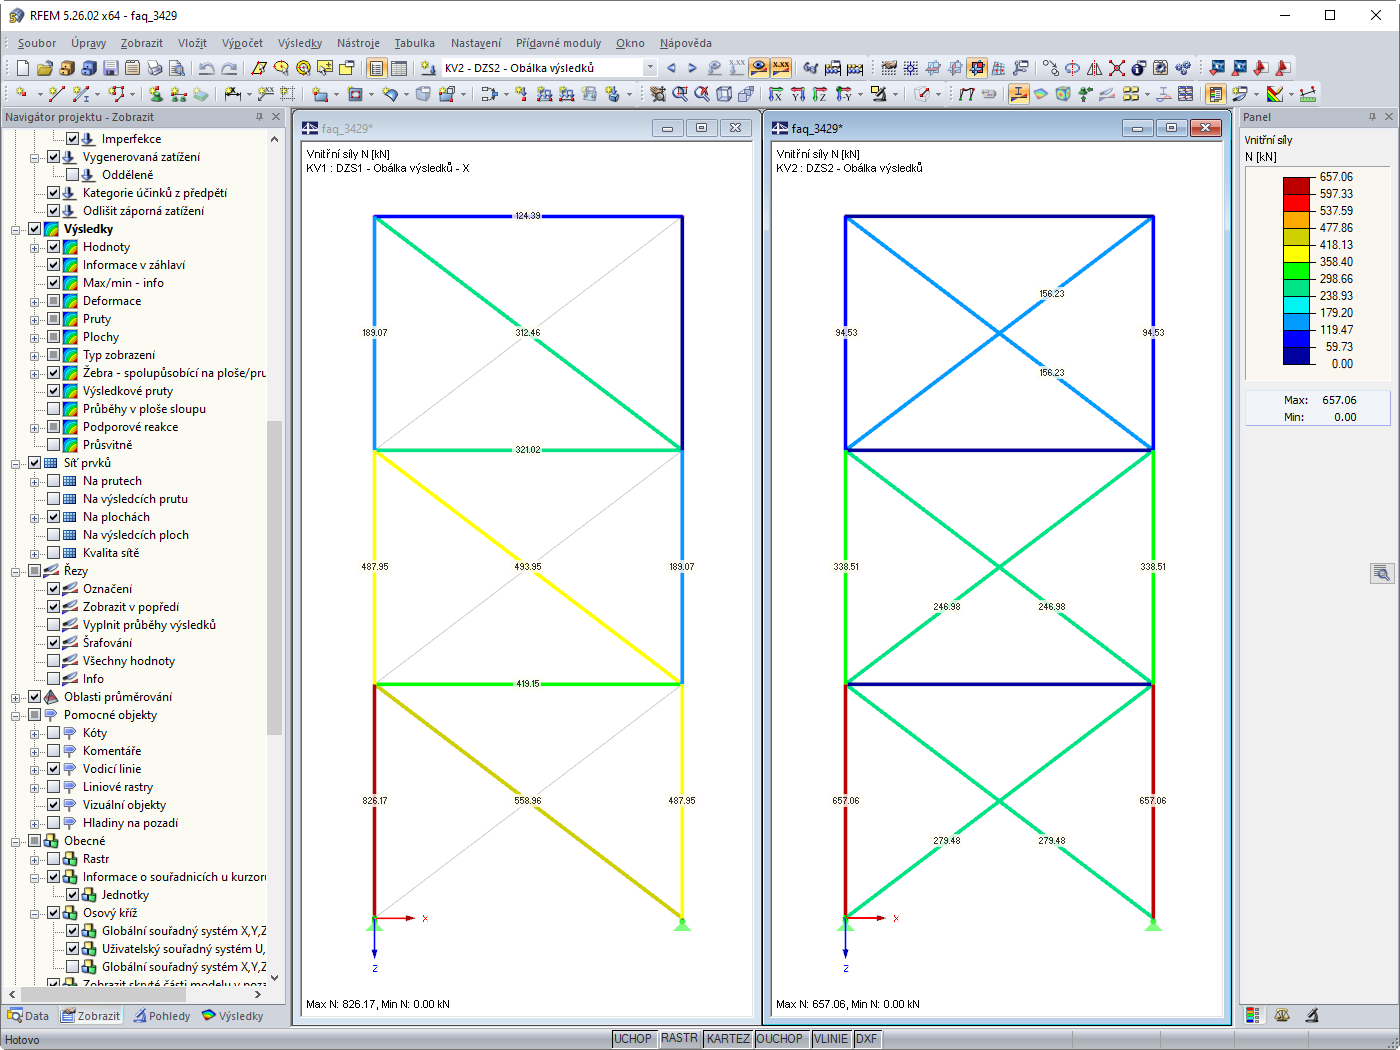Viewport: 1400px width, 1050px height.
Task: Uncheck Informace v záhlaví checkbox
Action: (x=54, y=265)
